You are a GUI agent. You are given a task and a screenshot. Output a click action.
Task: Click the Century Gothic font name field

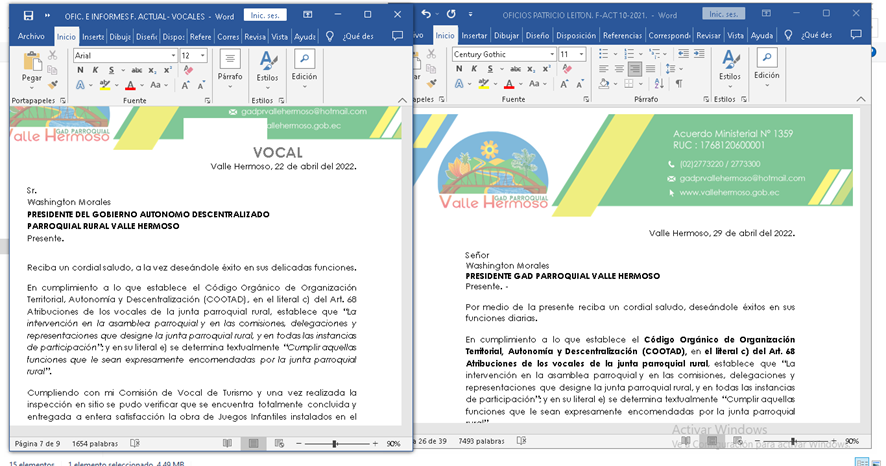pos(496,54)
